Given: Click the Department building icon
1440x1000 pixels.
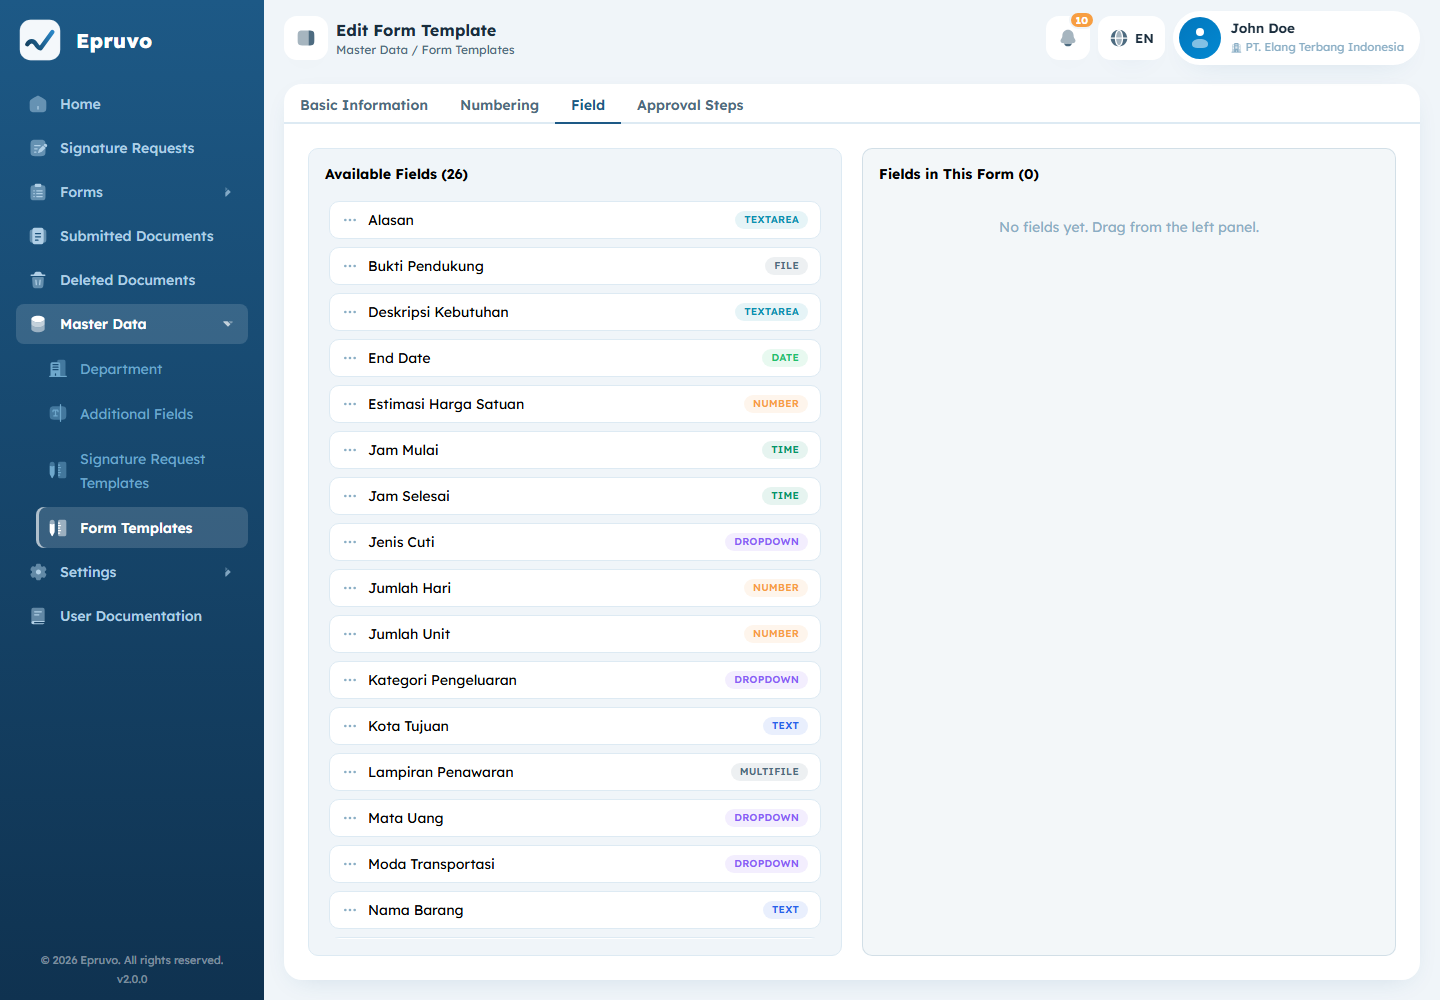Looking at the screenshot, I should (x=58, y=369).
